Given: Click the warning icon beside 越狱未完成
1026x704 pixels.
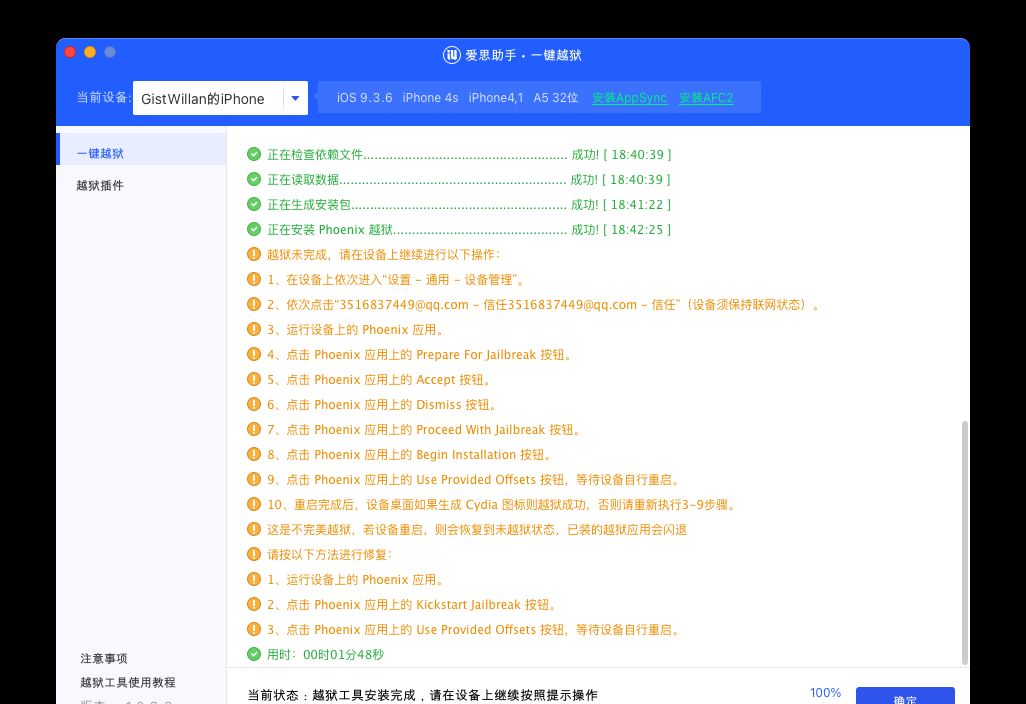Looking at the screenshot, I should (254, 254).
